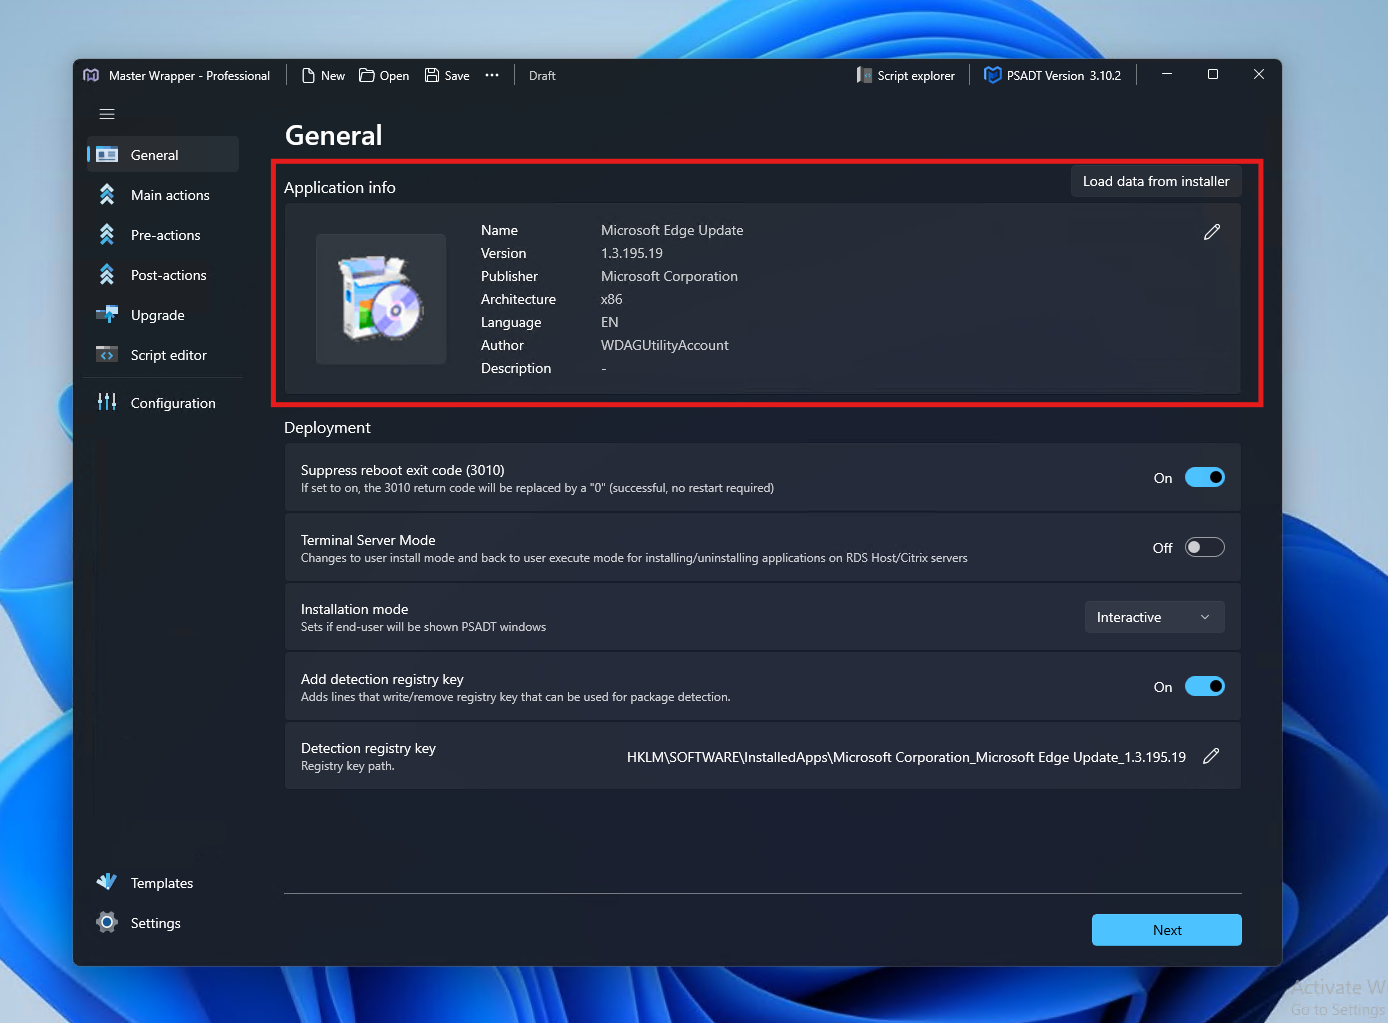Screen dimensions: 1388x1023
Task: Click the Open folder icon in the toolbar
Action: tap(367, 75)
